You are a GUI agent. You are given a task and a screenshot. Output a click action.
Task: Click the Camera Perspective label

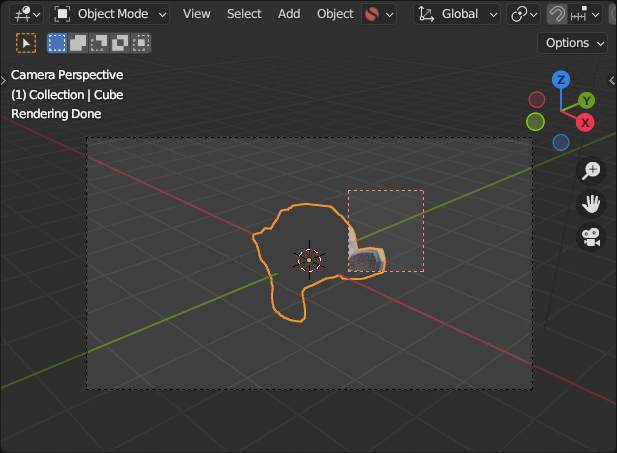67,75
